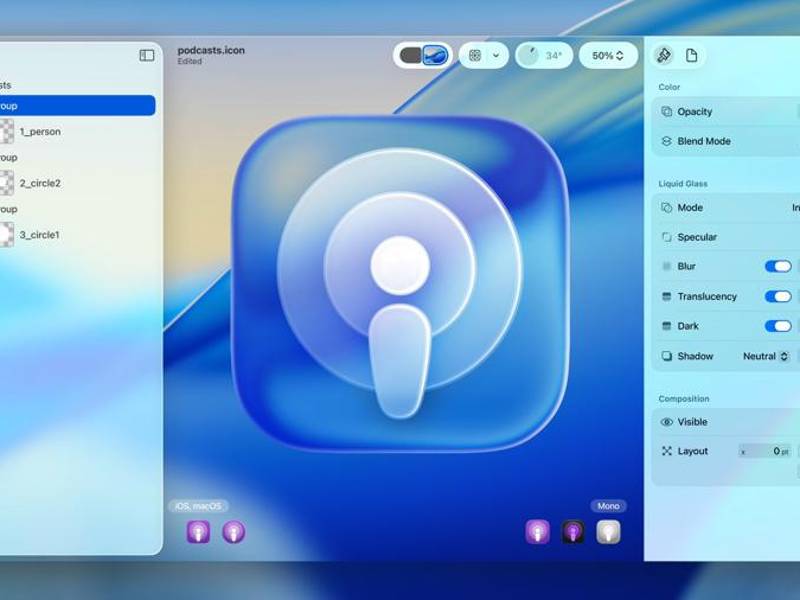This screenshot has width=800, height=600.
Task: Disable the Blur toggle
Action: [781, 266]
